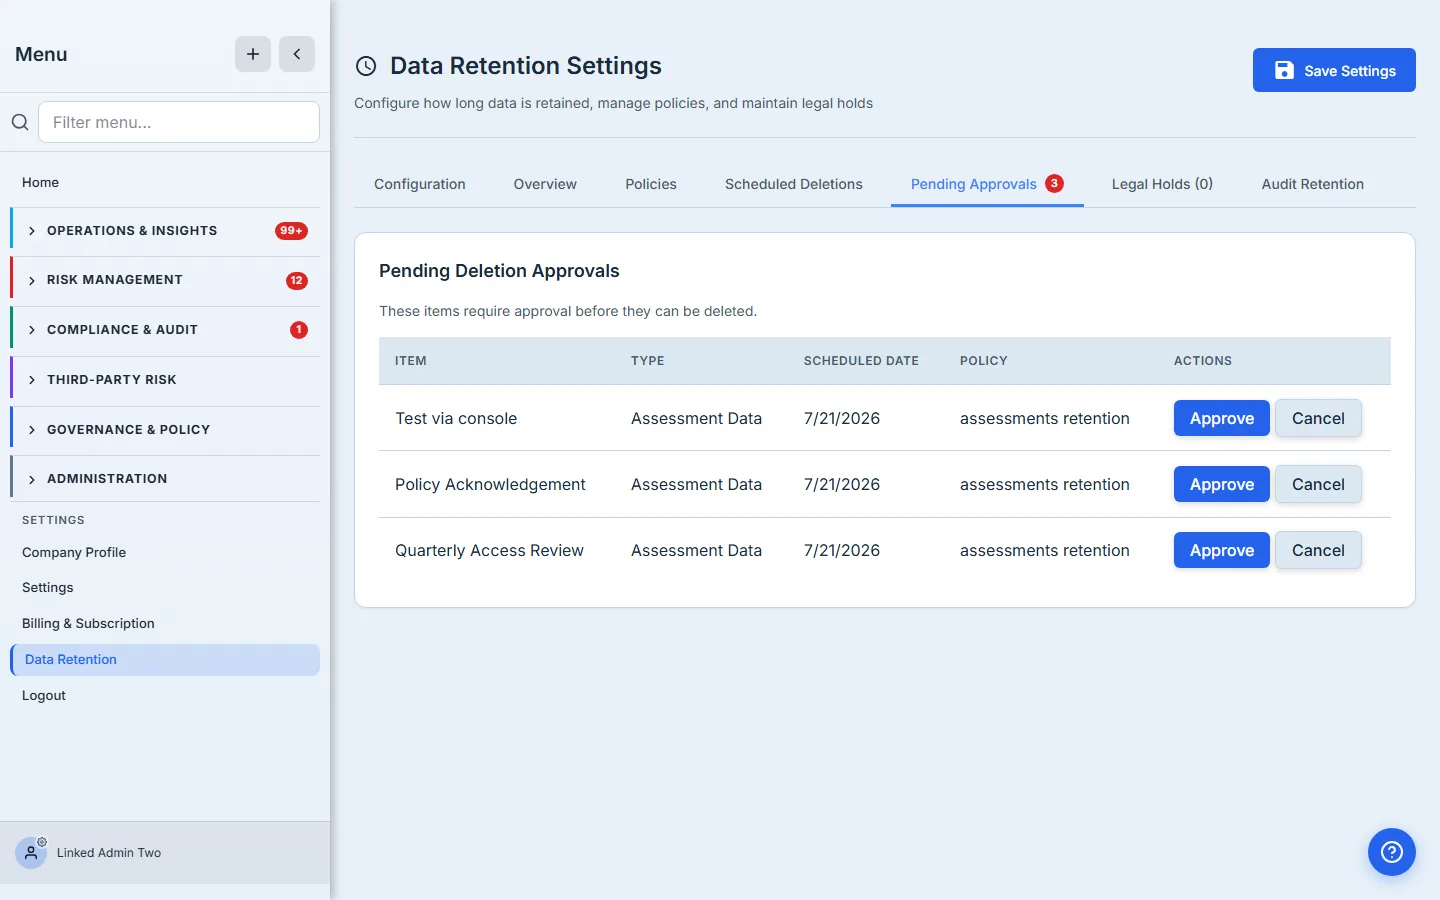
Task: Click the Linked Admin Two user name
Action: point(109,853)
